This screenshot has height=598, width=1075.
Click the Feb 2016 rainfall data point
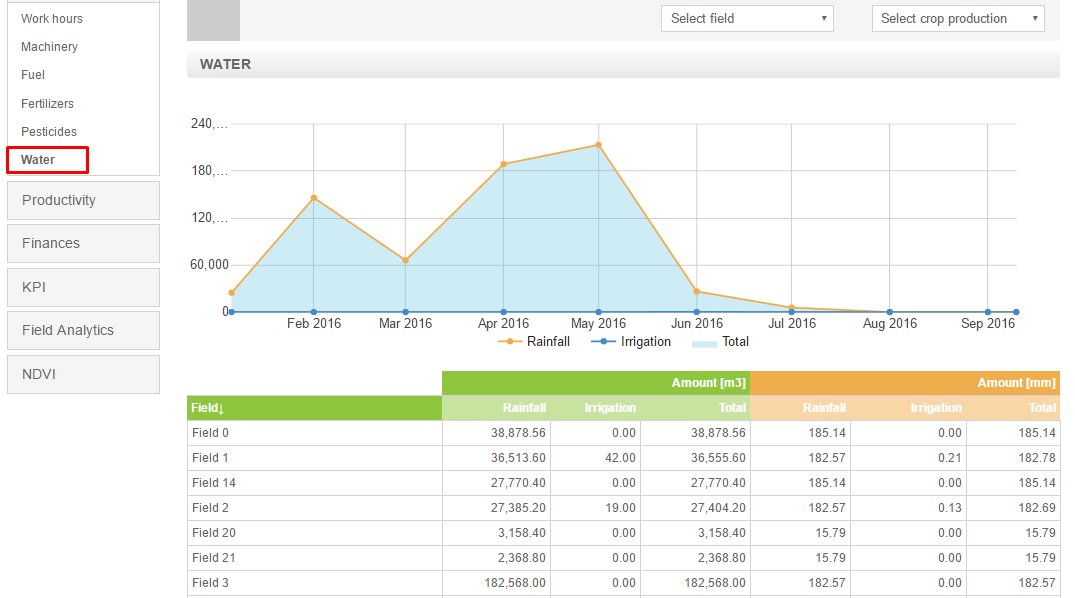[314, 198]
